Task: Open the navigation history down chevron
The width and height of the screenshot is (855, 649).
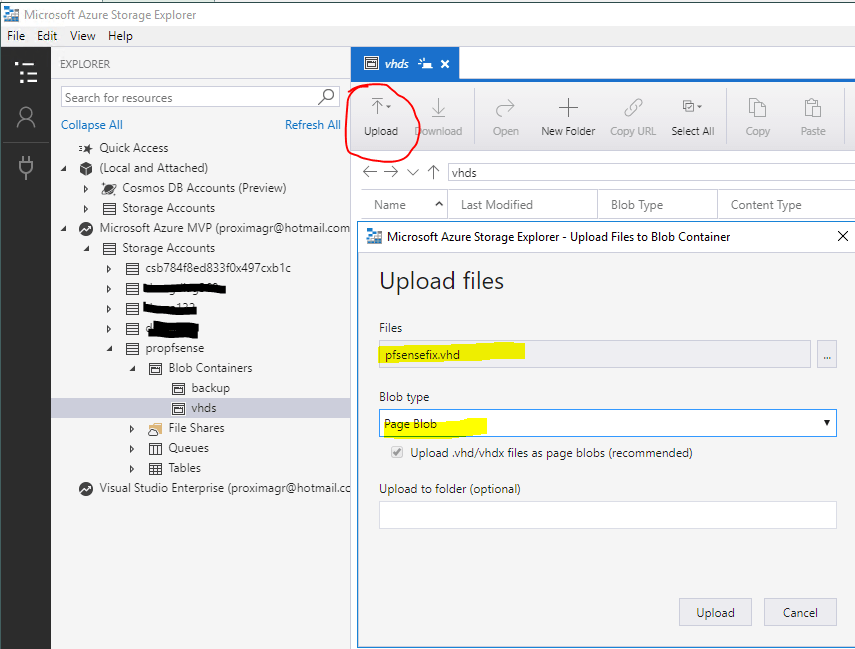Action: pyautogui.click(x=413, y=173)
